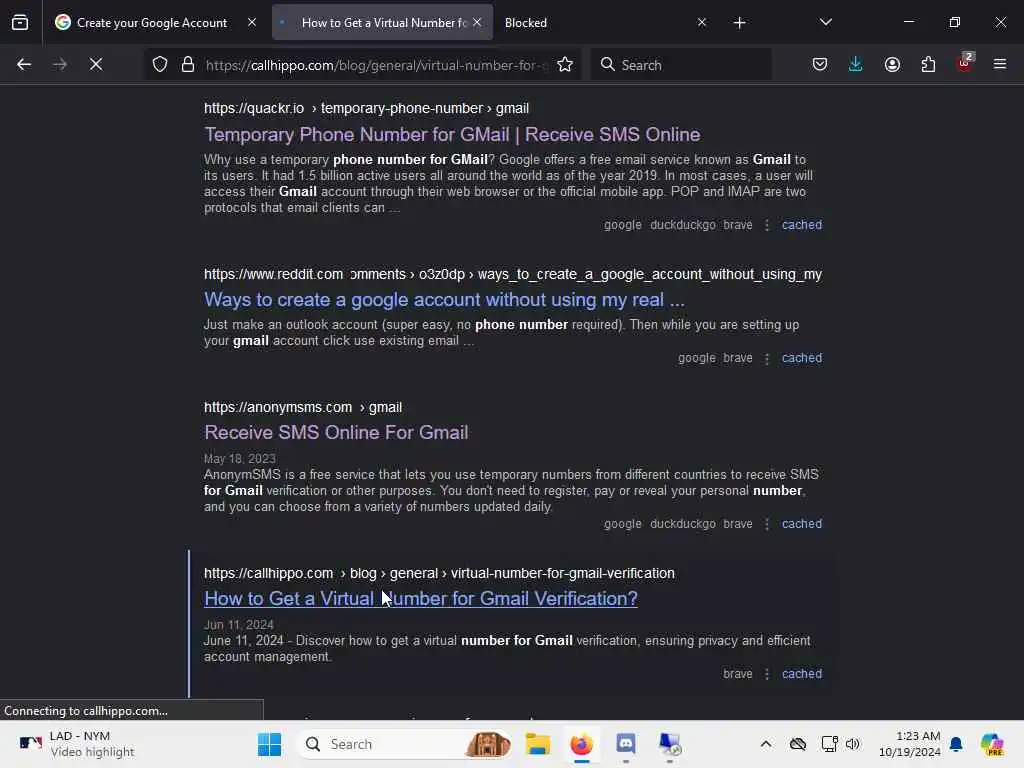Screen dimensions: 1024x768
Task: Close the Blocked tab
Action: pyautogui.click(x=702, y=23)
